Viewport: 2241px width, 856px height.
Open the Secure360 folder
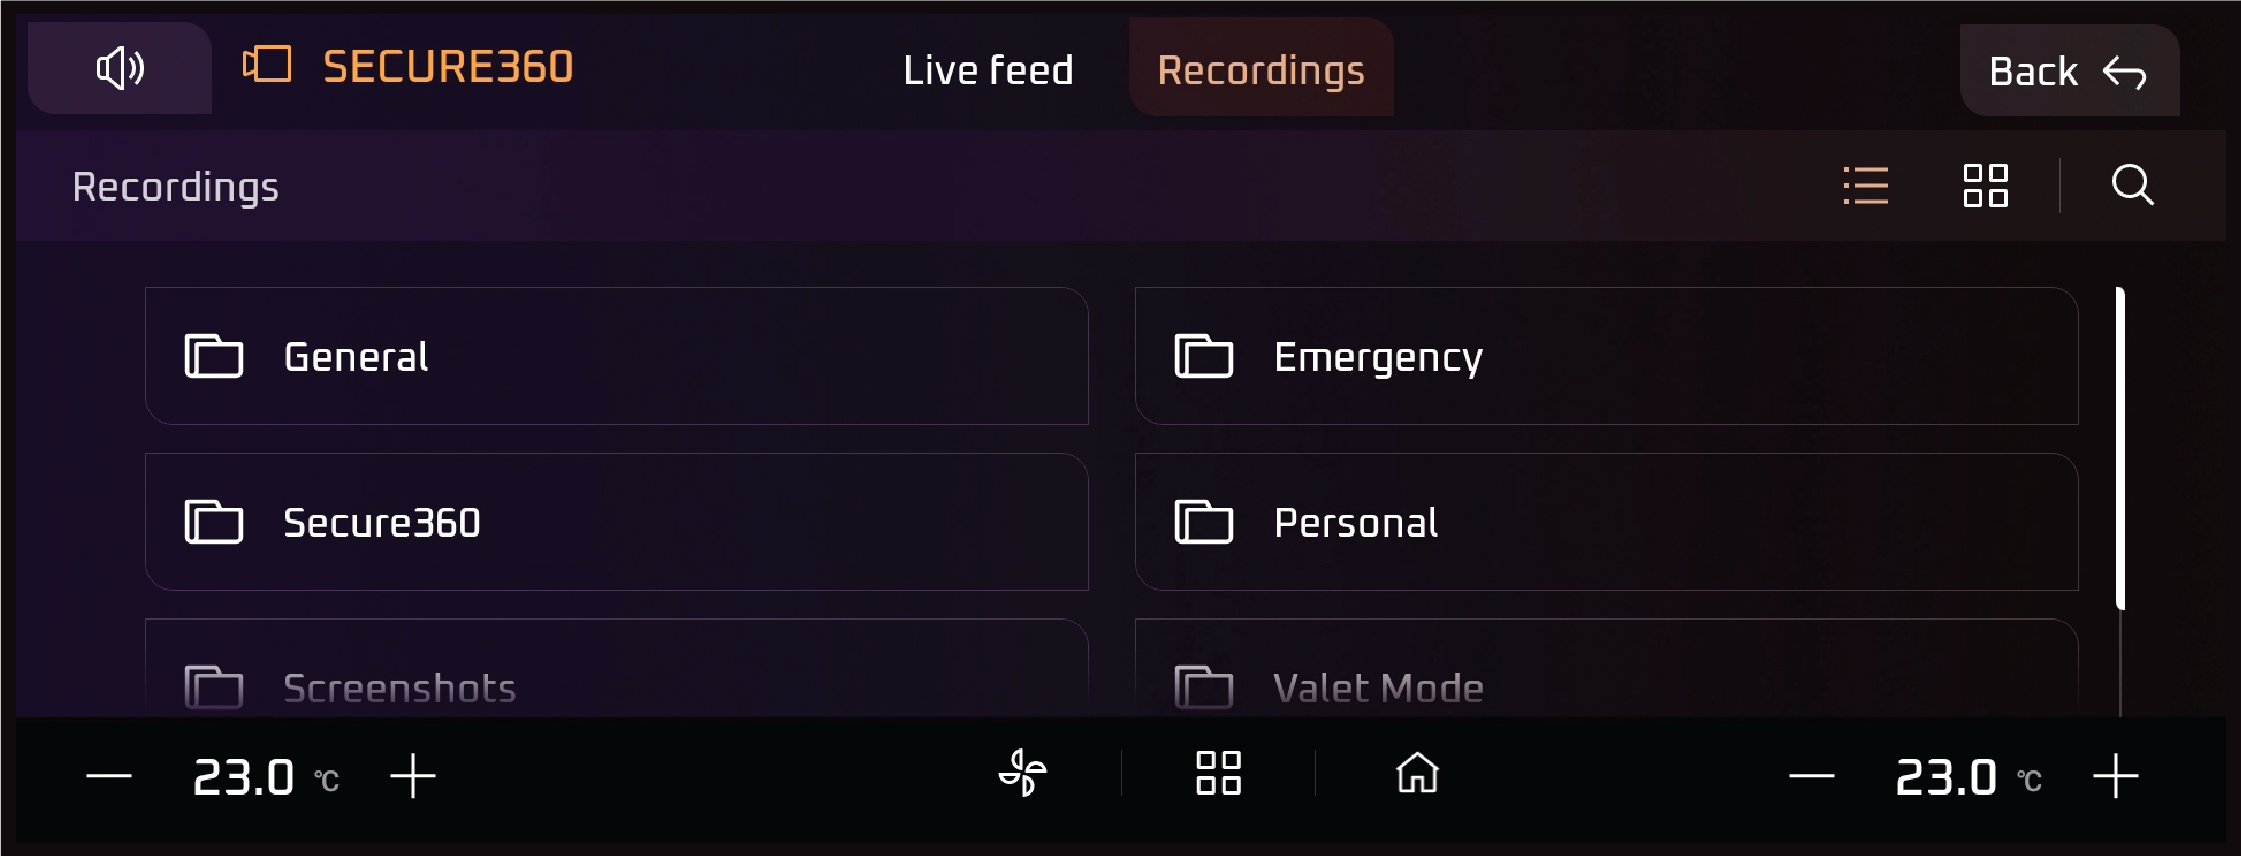coord(616,522)
